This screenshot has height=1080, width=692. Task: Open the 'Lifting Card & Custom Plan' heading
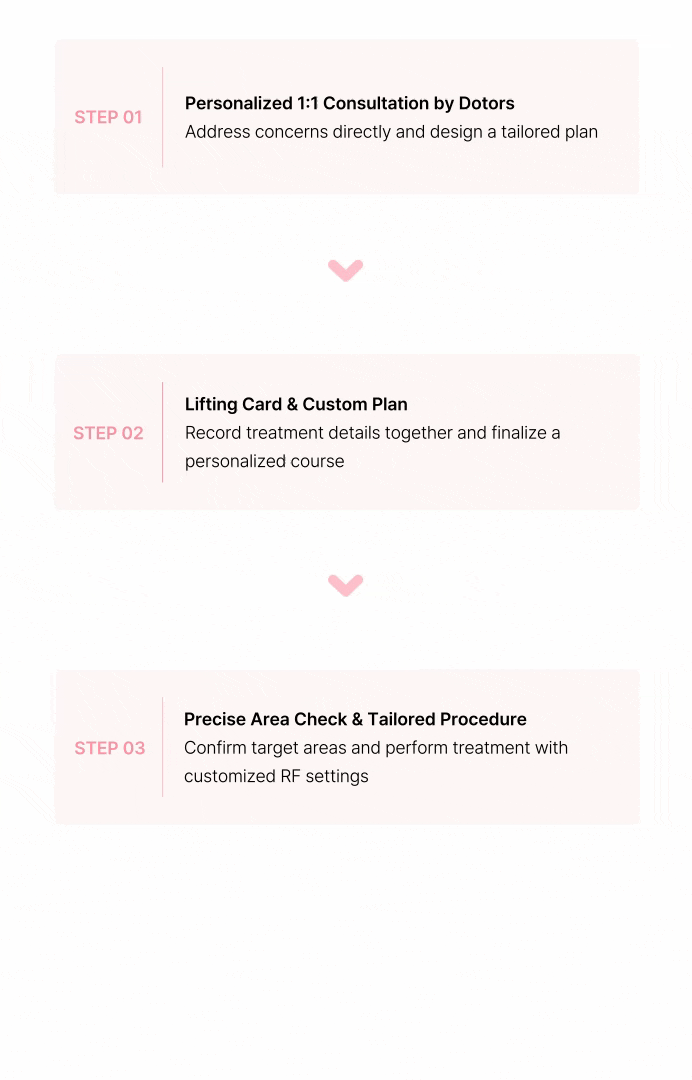(x=296, y=404)
